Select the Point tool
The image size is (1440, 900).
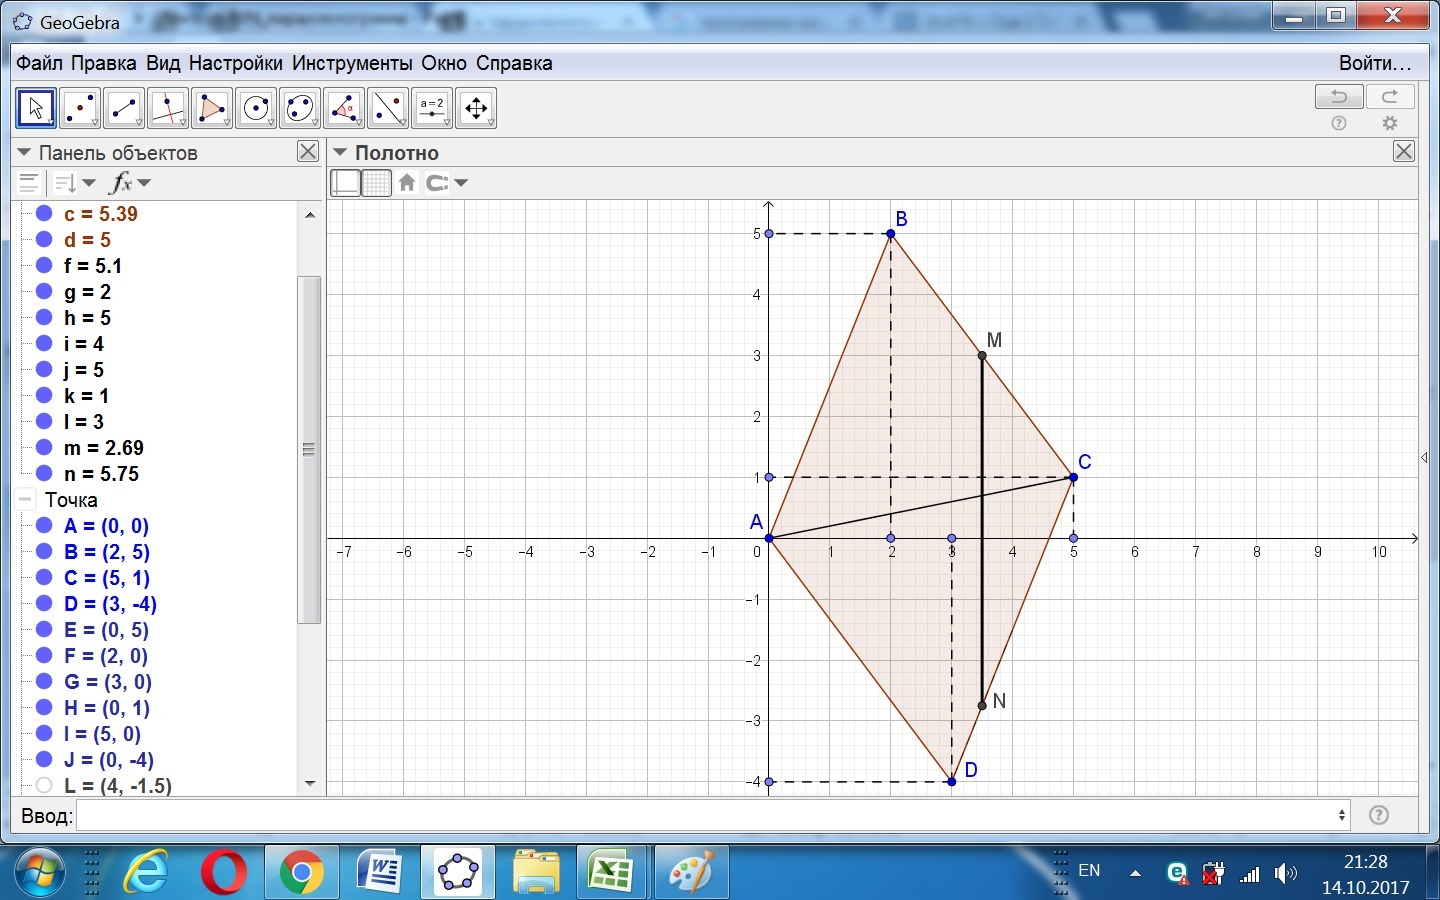(80, 108)
